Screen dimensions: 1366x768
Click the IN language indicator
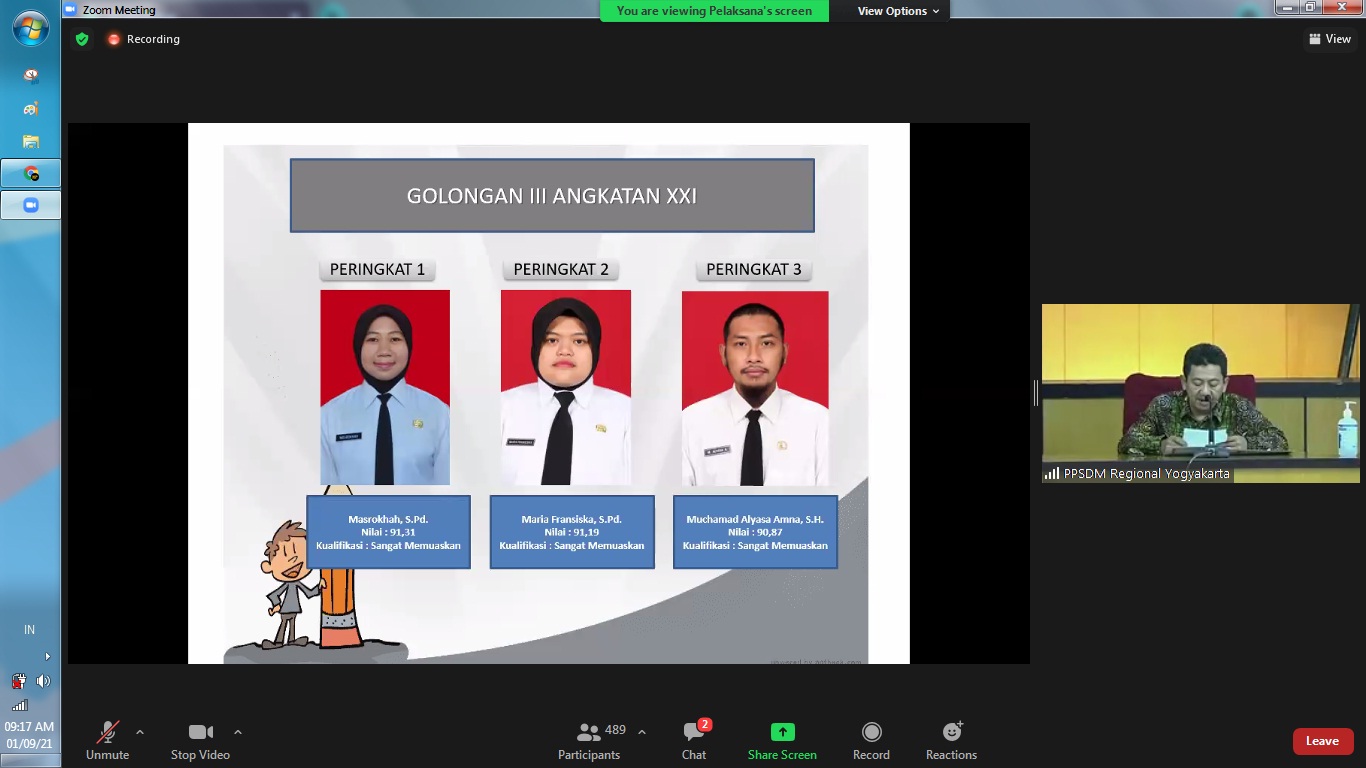29,630
